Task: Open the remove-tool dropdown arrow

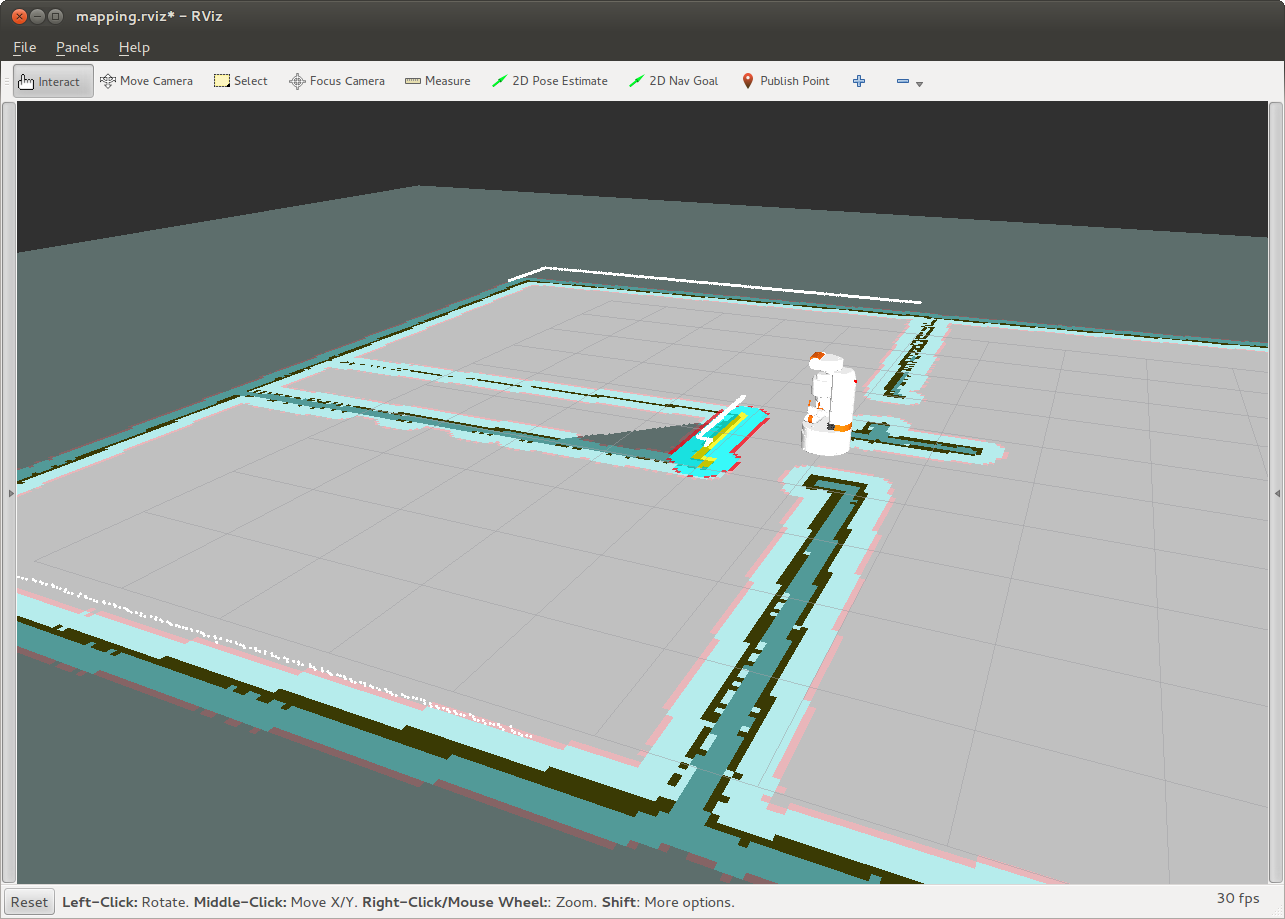Action: tap(920, 84)
